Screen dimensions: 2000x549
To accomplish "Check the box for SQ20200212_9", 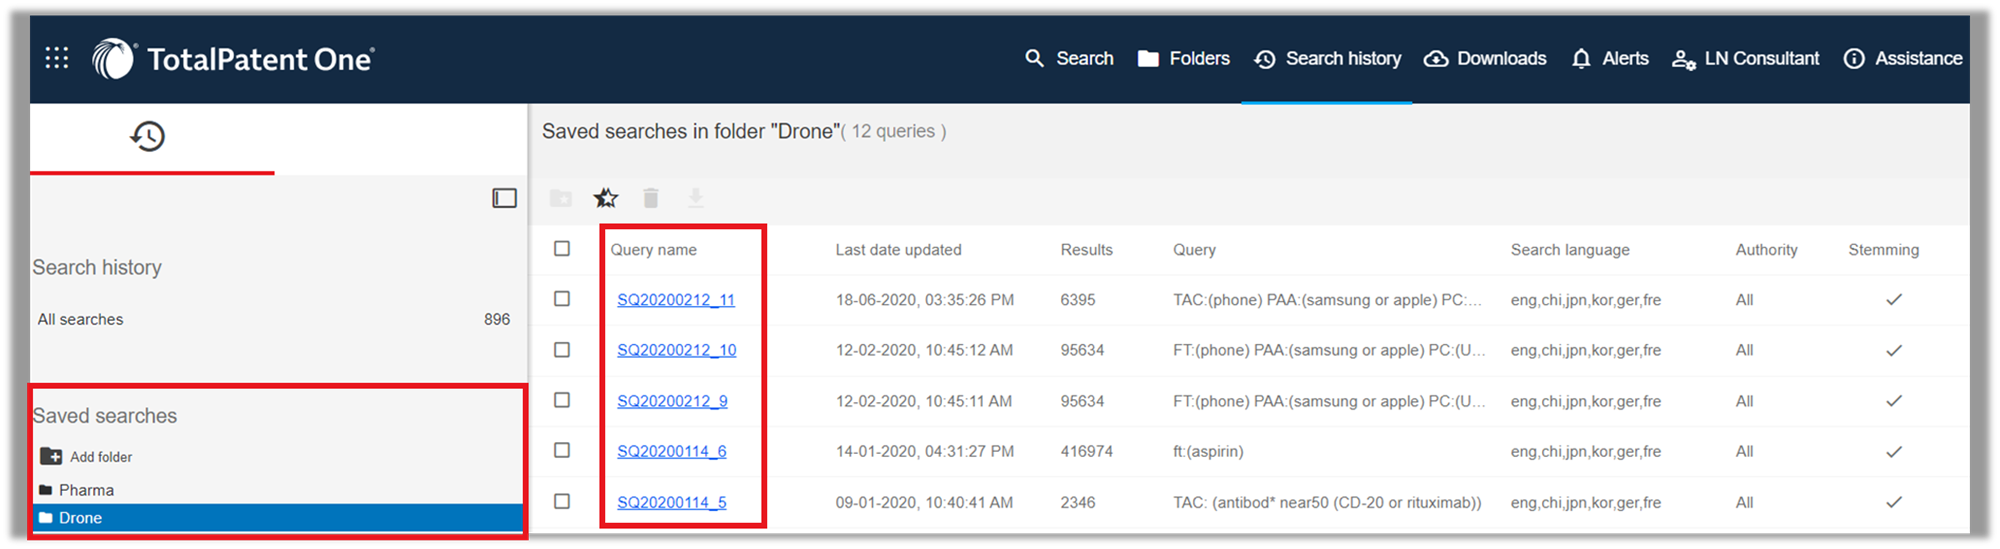I will 562,399.
